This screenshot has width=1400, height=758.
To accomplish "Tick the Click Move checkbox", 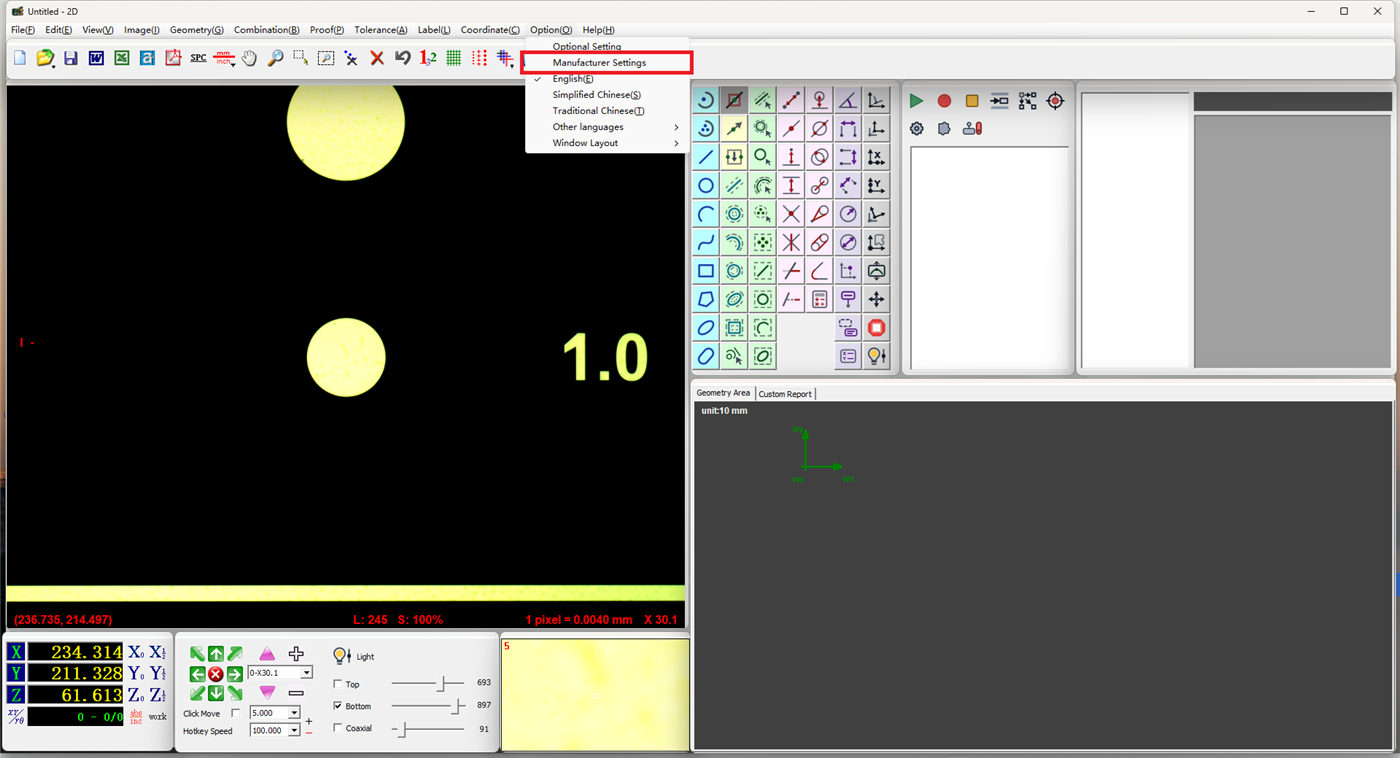I will [x=236, y=713].
